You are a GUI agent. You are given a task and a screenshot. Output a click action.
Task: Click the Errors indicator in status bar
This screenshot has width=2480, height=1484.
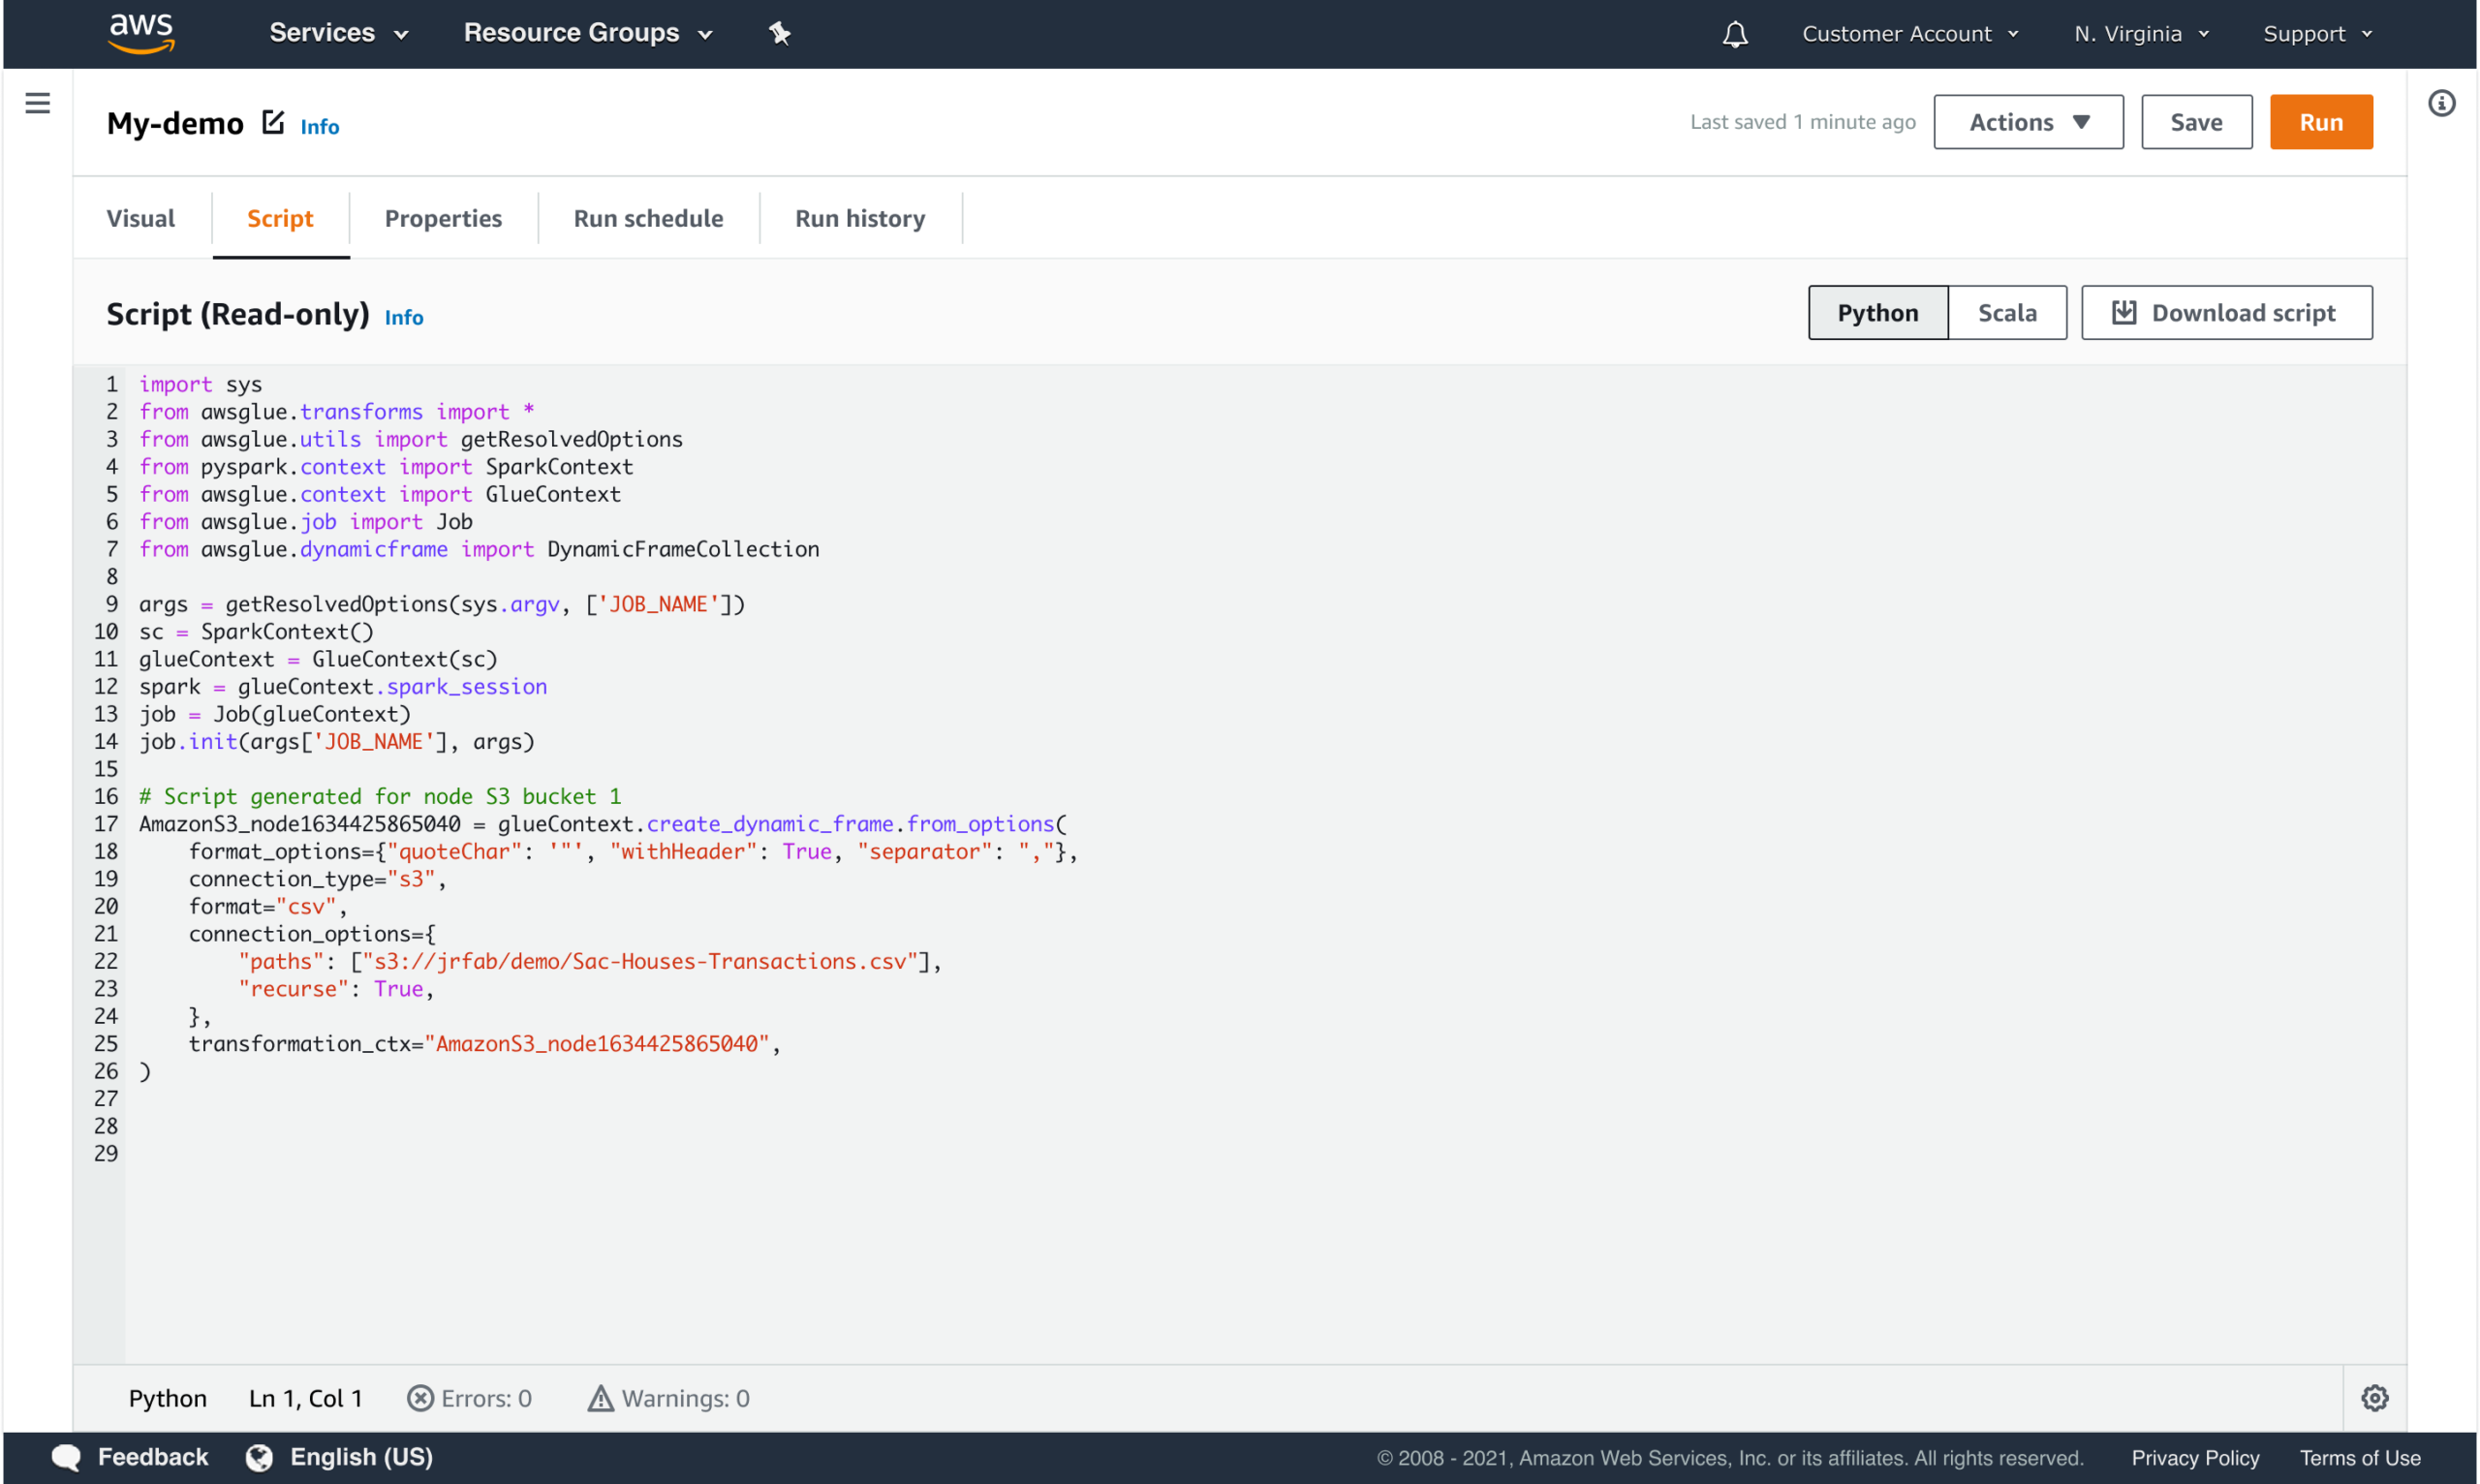pos(470,1397)
